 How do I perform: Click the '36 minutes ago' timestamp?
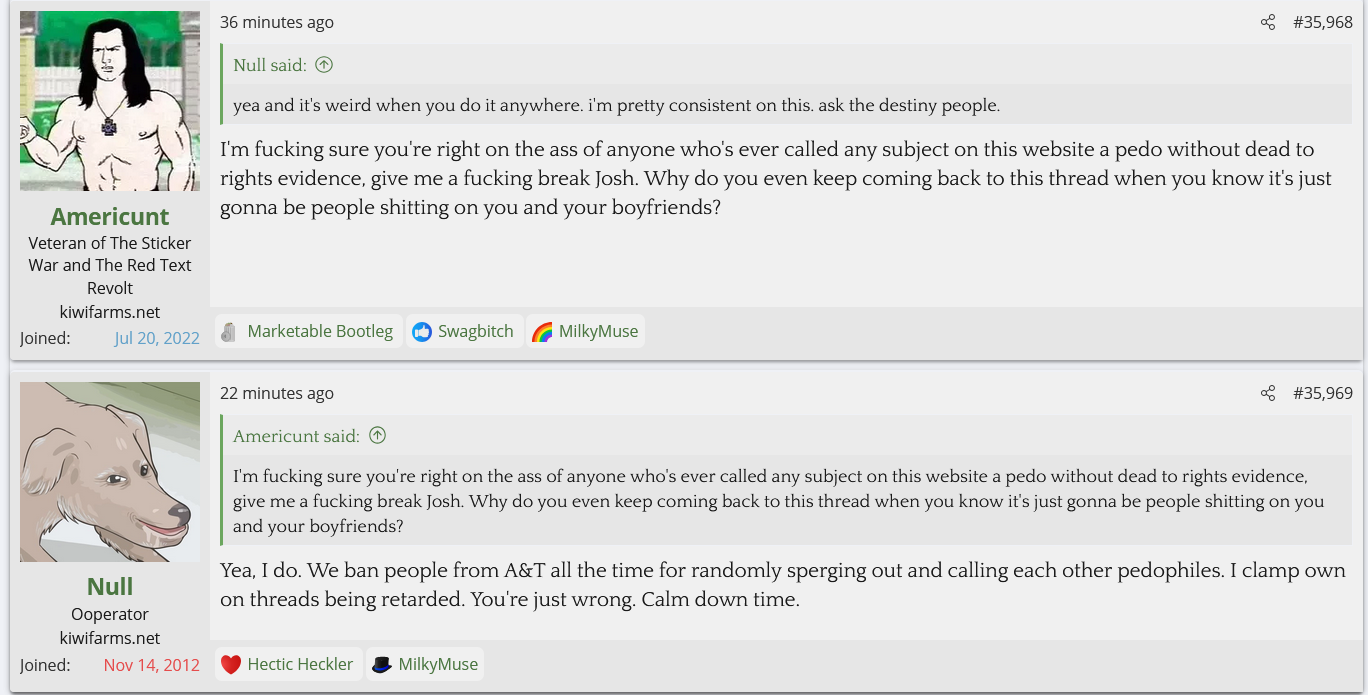point(277,22)
